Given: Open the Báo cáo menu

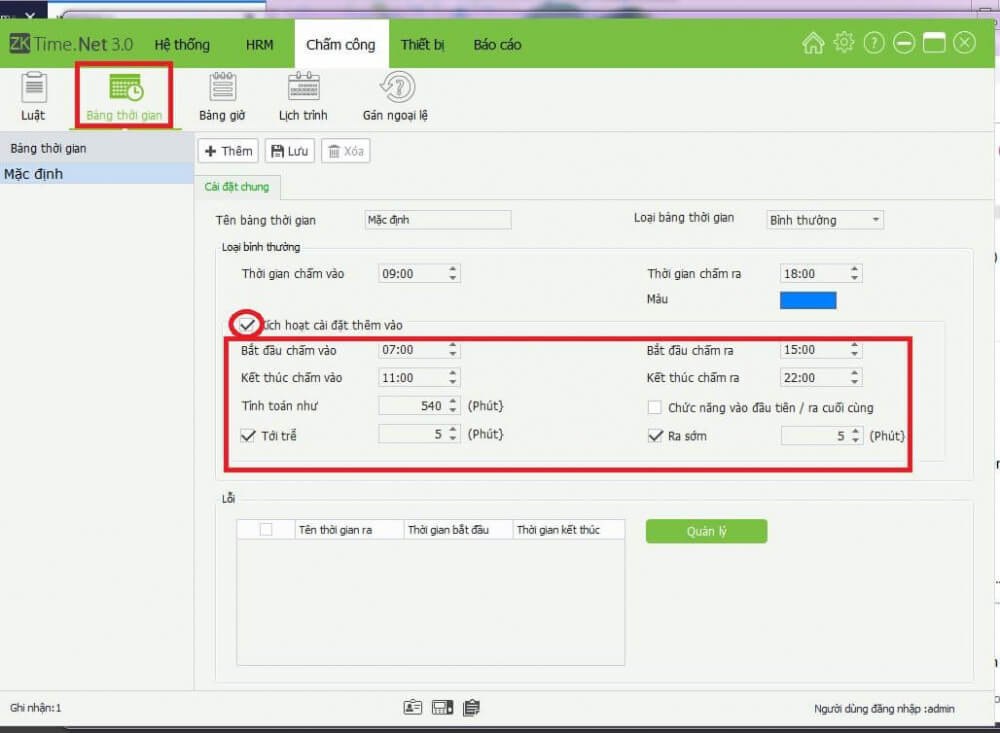Looking at the screenshot, I should (497, 44).
